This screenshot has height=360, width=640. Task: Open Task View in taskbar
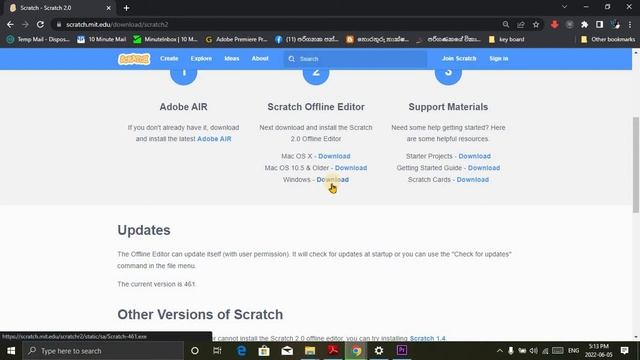[x=217, y=351]
